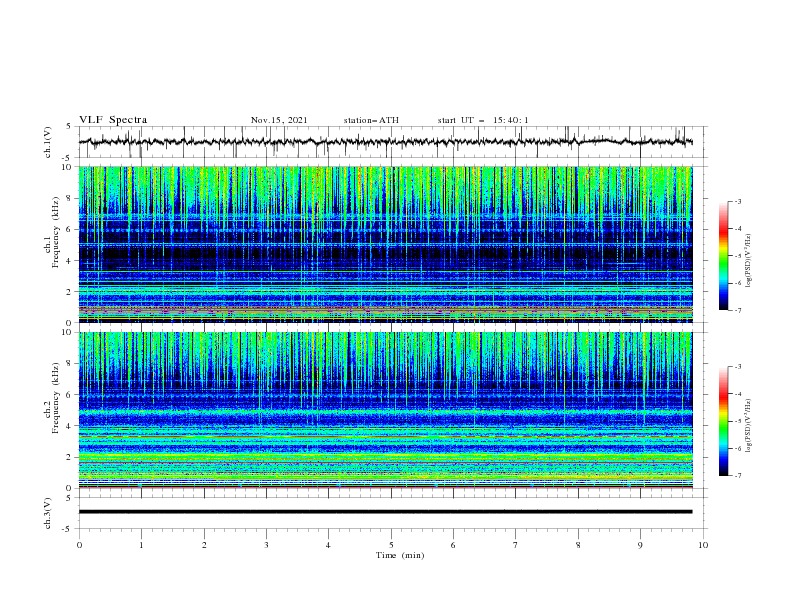Click the "-5" tick on ch.3(V) axis
Image resolution: width=792 pixels, height=612 pixels.
coord(68,529)
